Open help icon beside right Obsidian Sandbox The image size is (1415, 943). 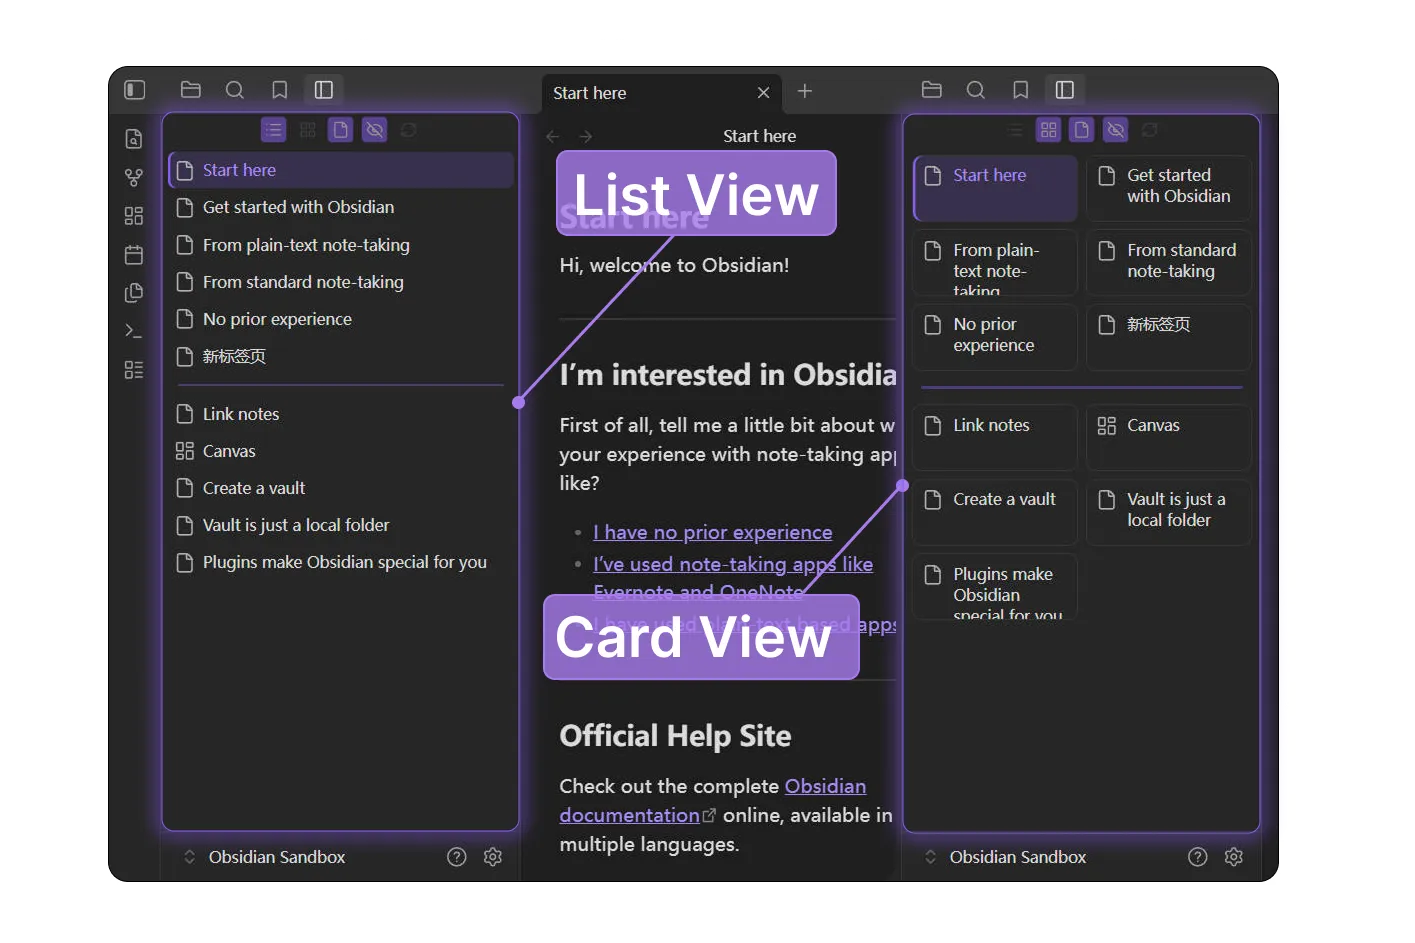click(1198, 857)
